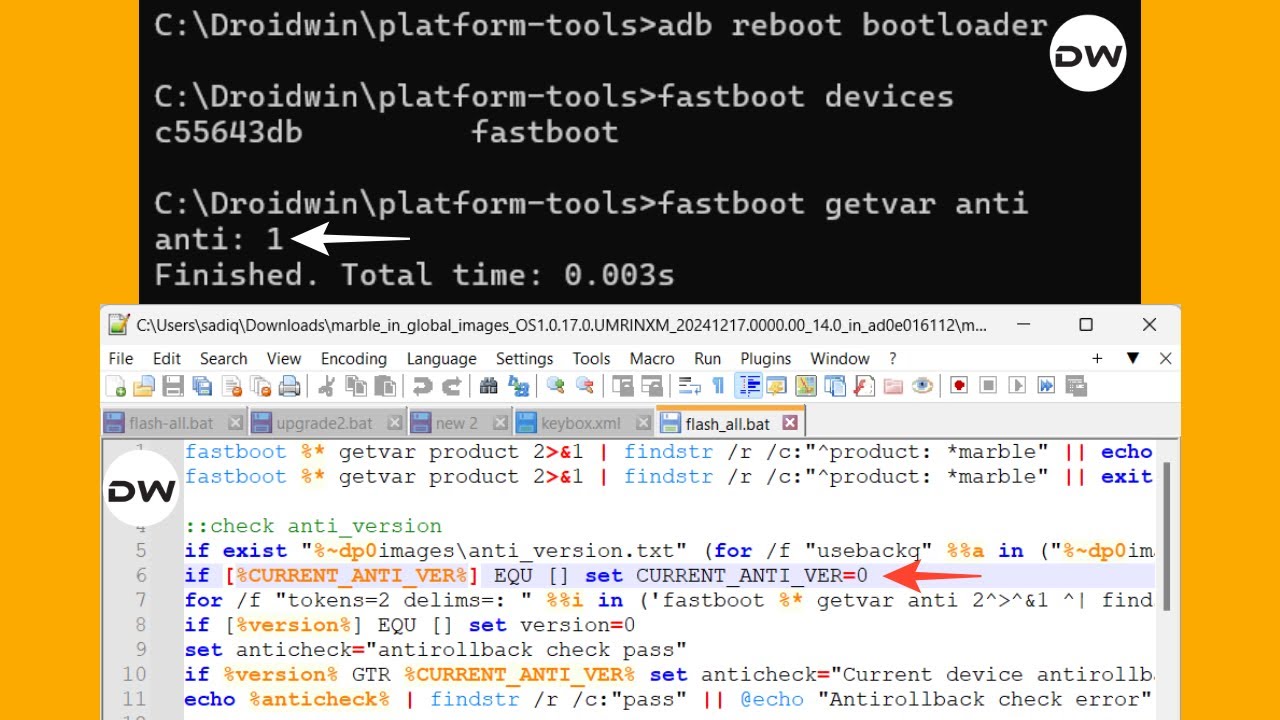The width and height of the screenshot is (1280, 720).
Task: Switch to the flash-all.bat tab
Action: click(x=173, y=422)
